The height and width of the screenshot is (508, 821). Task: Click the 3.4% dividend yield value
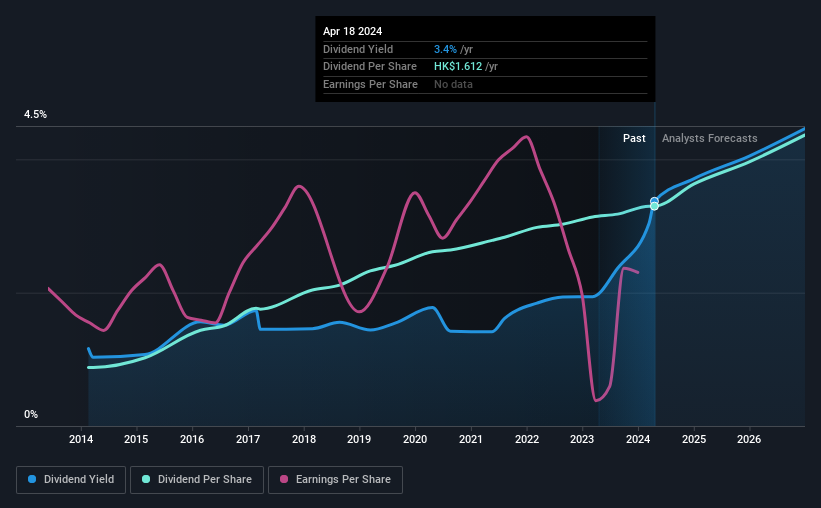point(445,49)
